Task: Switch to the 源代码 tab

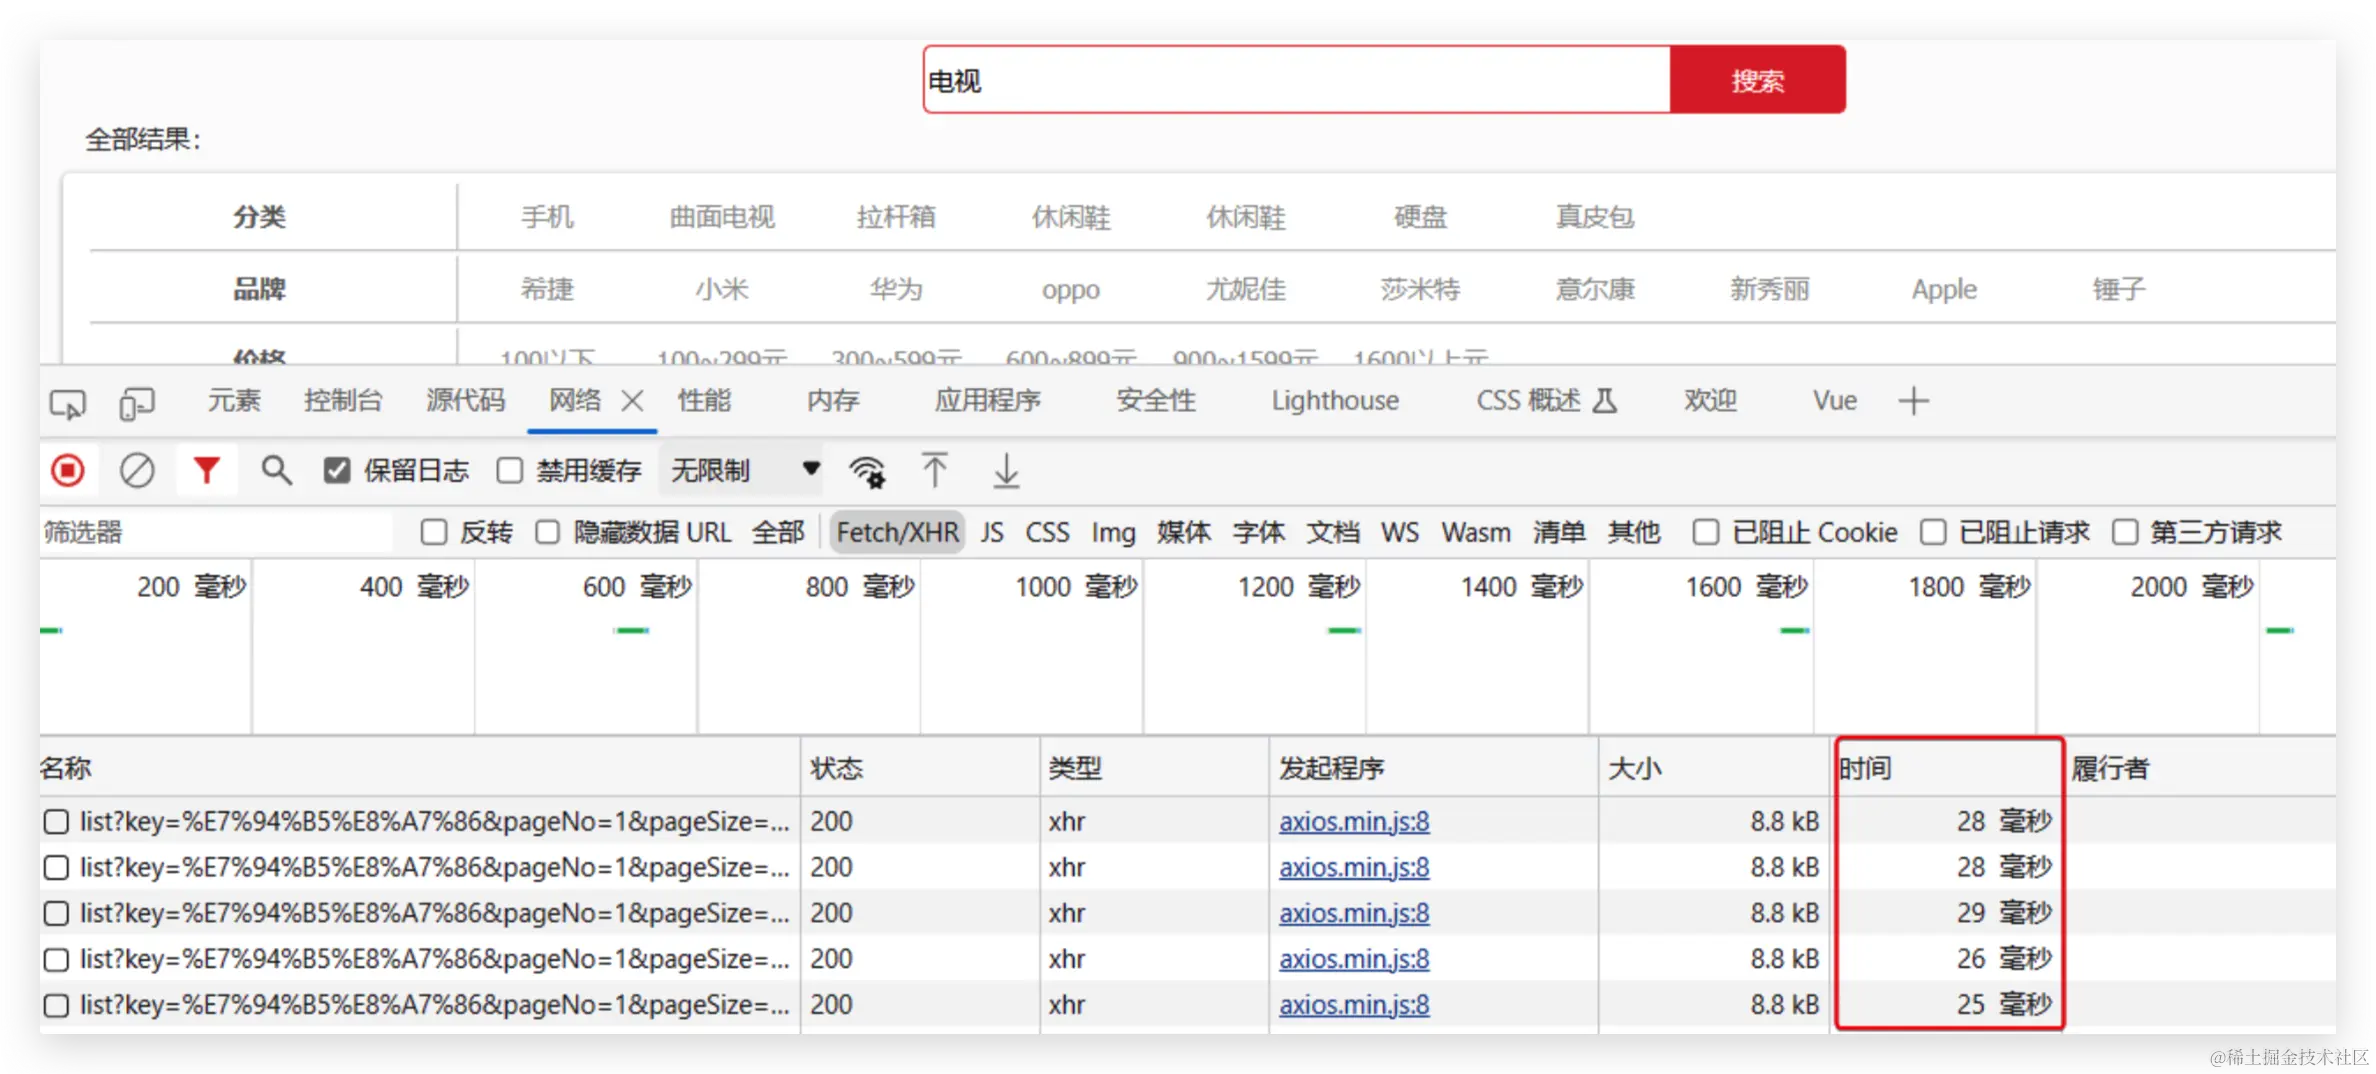Action: tap(465, 401)
